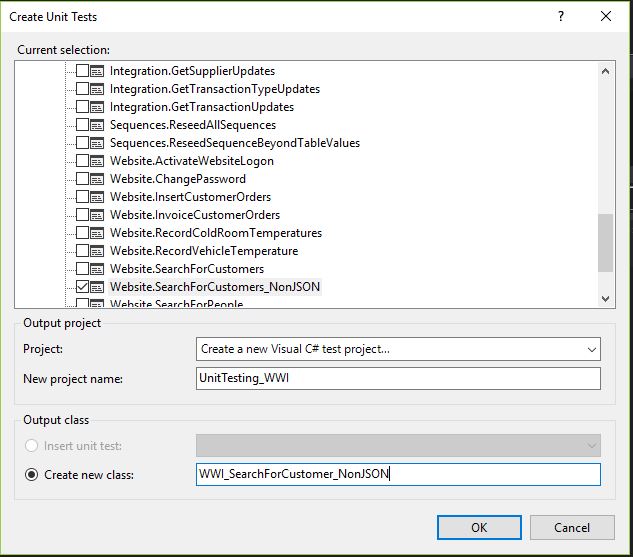Open the Project dropdown list
Screen dimensions: 633x557
[x=592, y=349]
